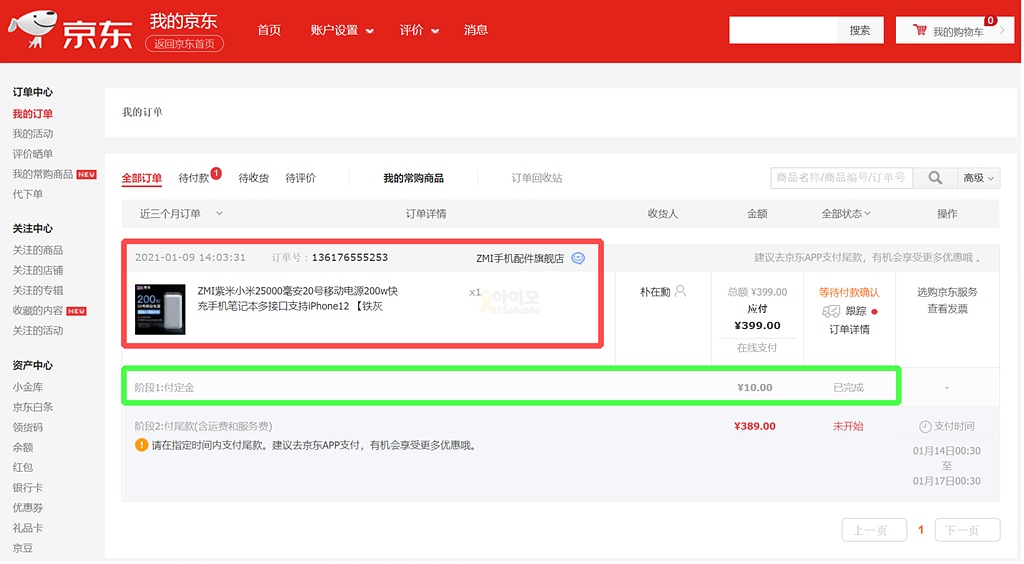Open 我的常购商品 in sidebar
The height and width of the screenshot is (564, 1024).
click(43, 175)
